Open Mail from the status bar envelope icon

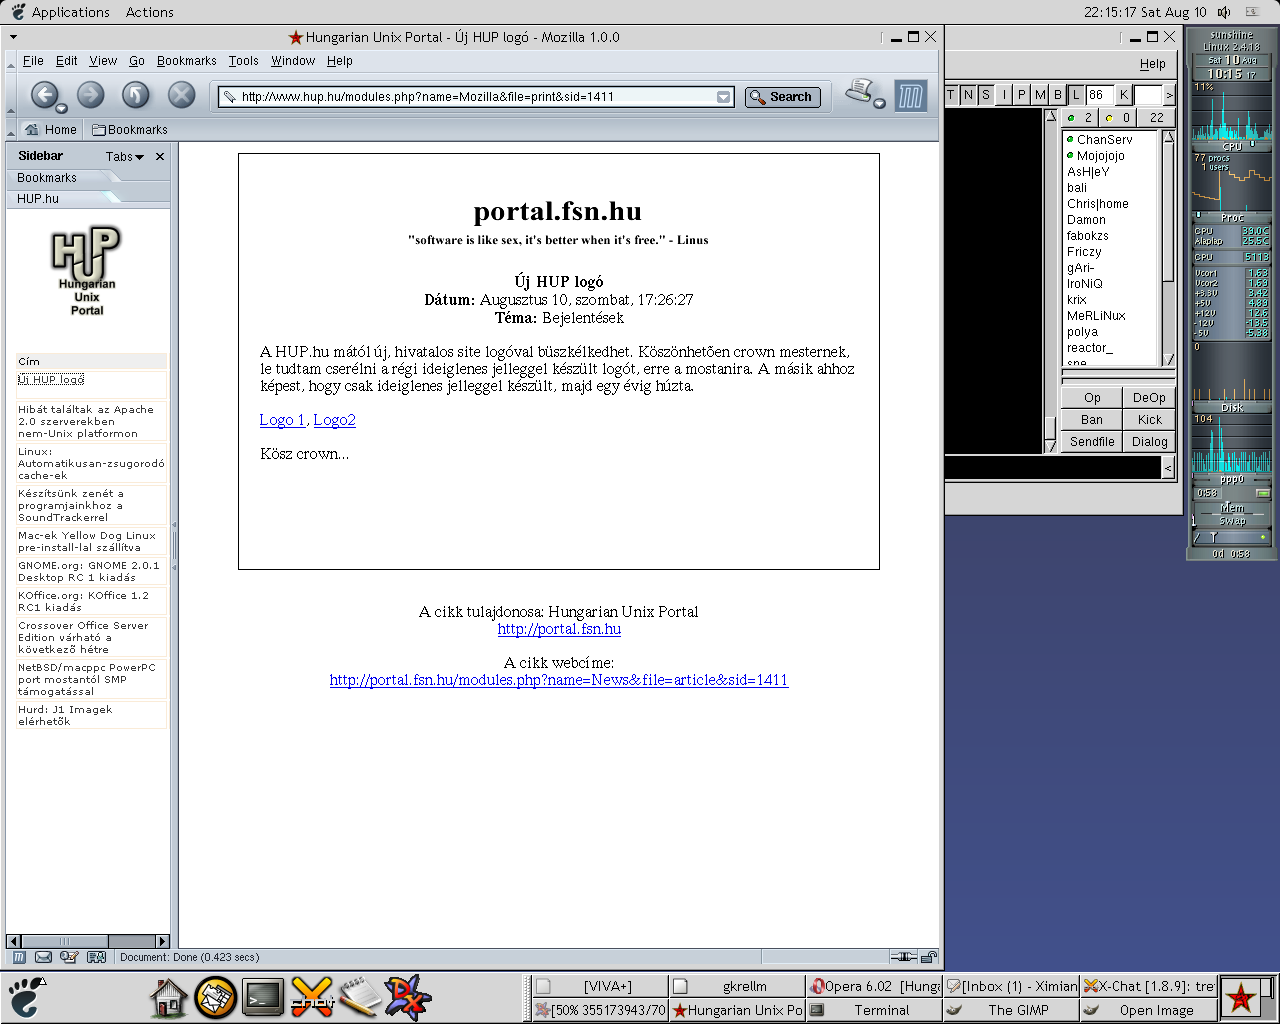pyautogui.click(x=44, y=957)
